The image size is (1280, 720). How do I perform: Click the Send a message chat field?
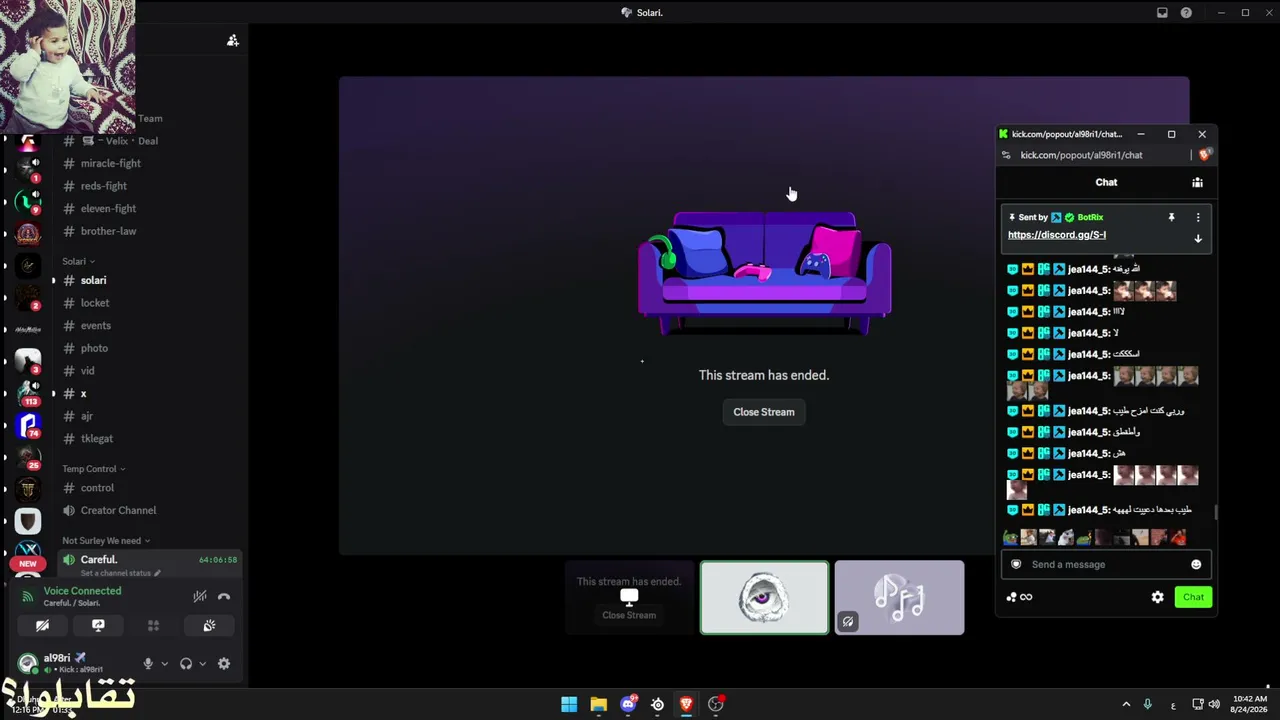pos(1106,564)
